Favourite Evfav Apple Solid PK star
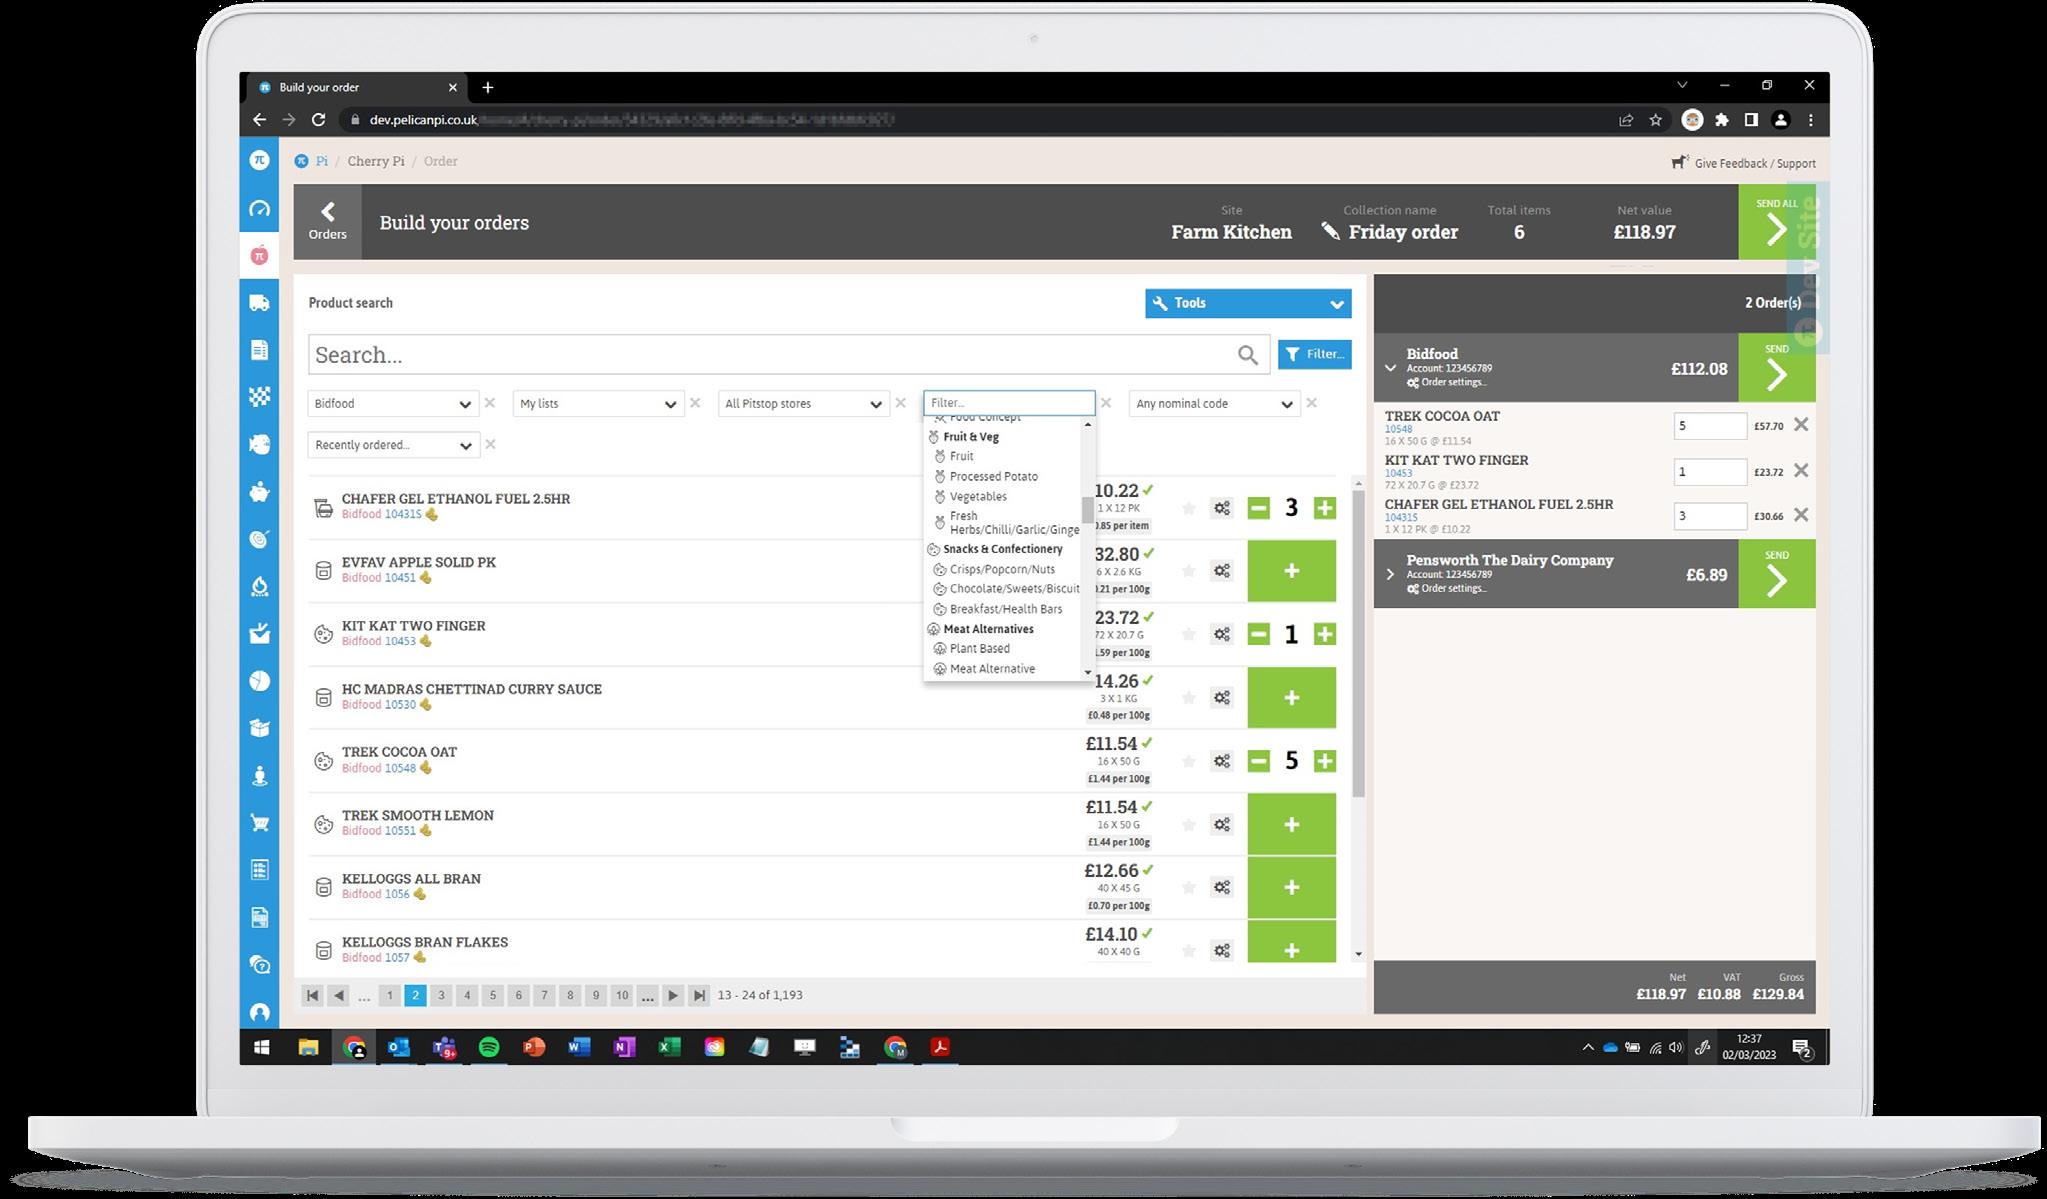2047x1199 pixels. pyautogui.click(x=1188, y=571)
